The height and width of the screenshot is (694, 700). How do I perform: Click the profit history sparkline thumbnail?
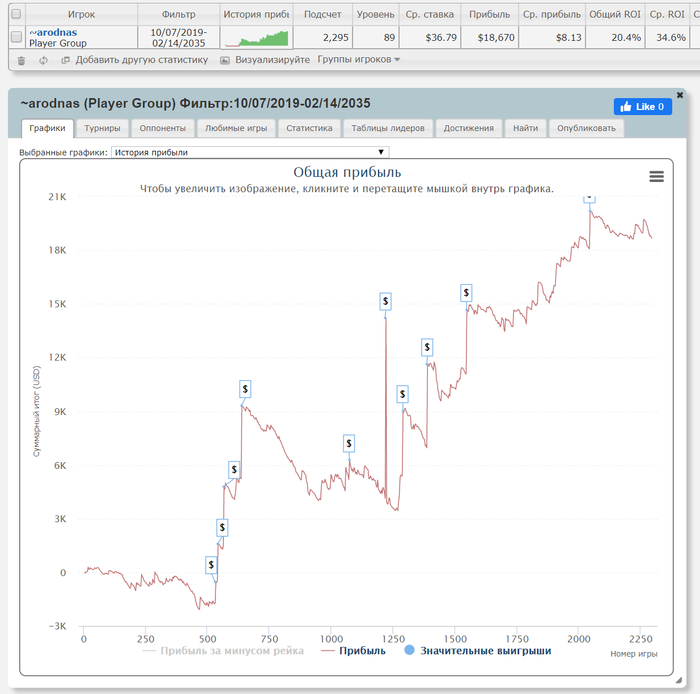(x=257, y=38)
